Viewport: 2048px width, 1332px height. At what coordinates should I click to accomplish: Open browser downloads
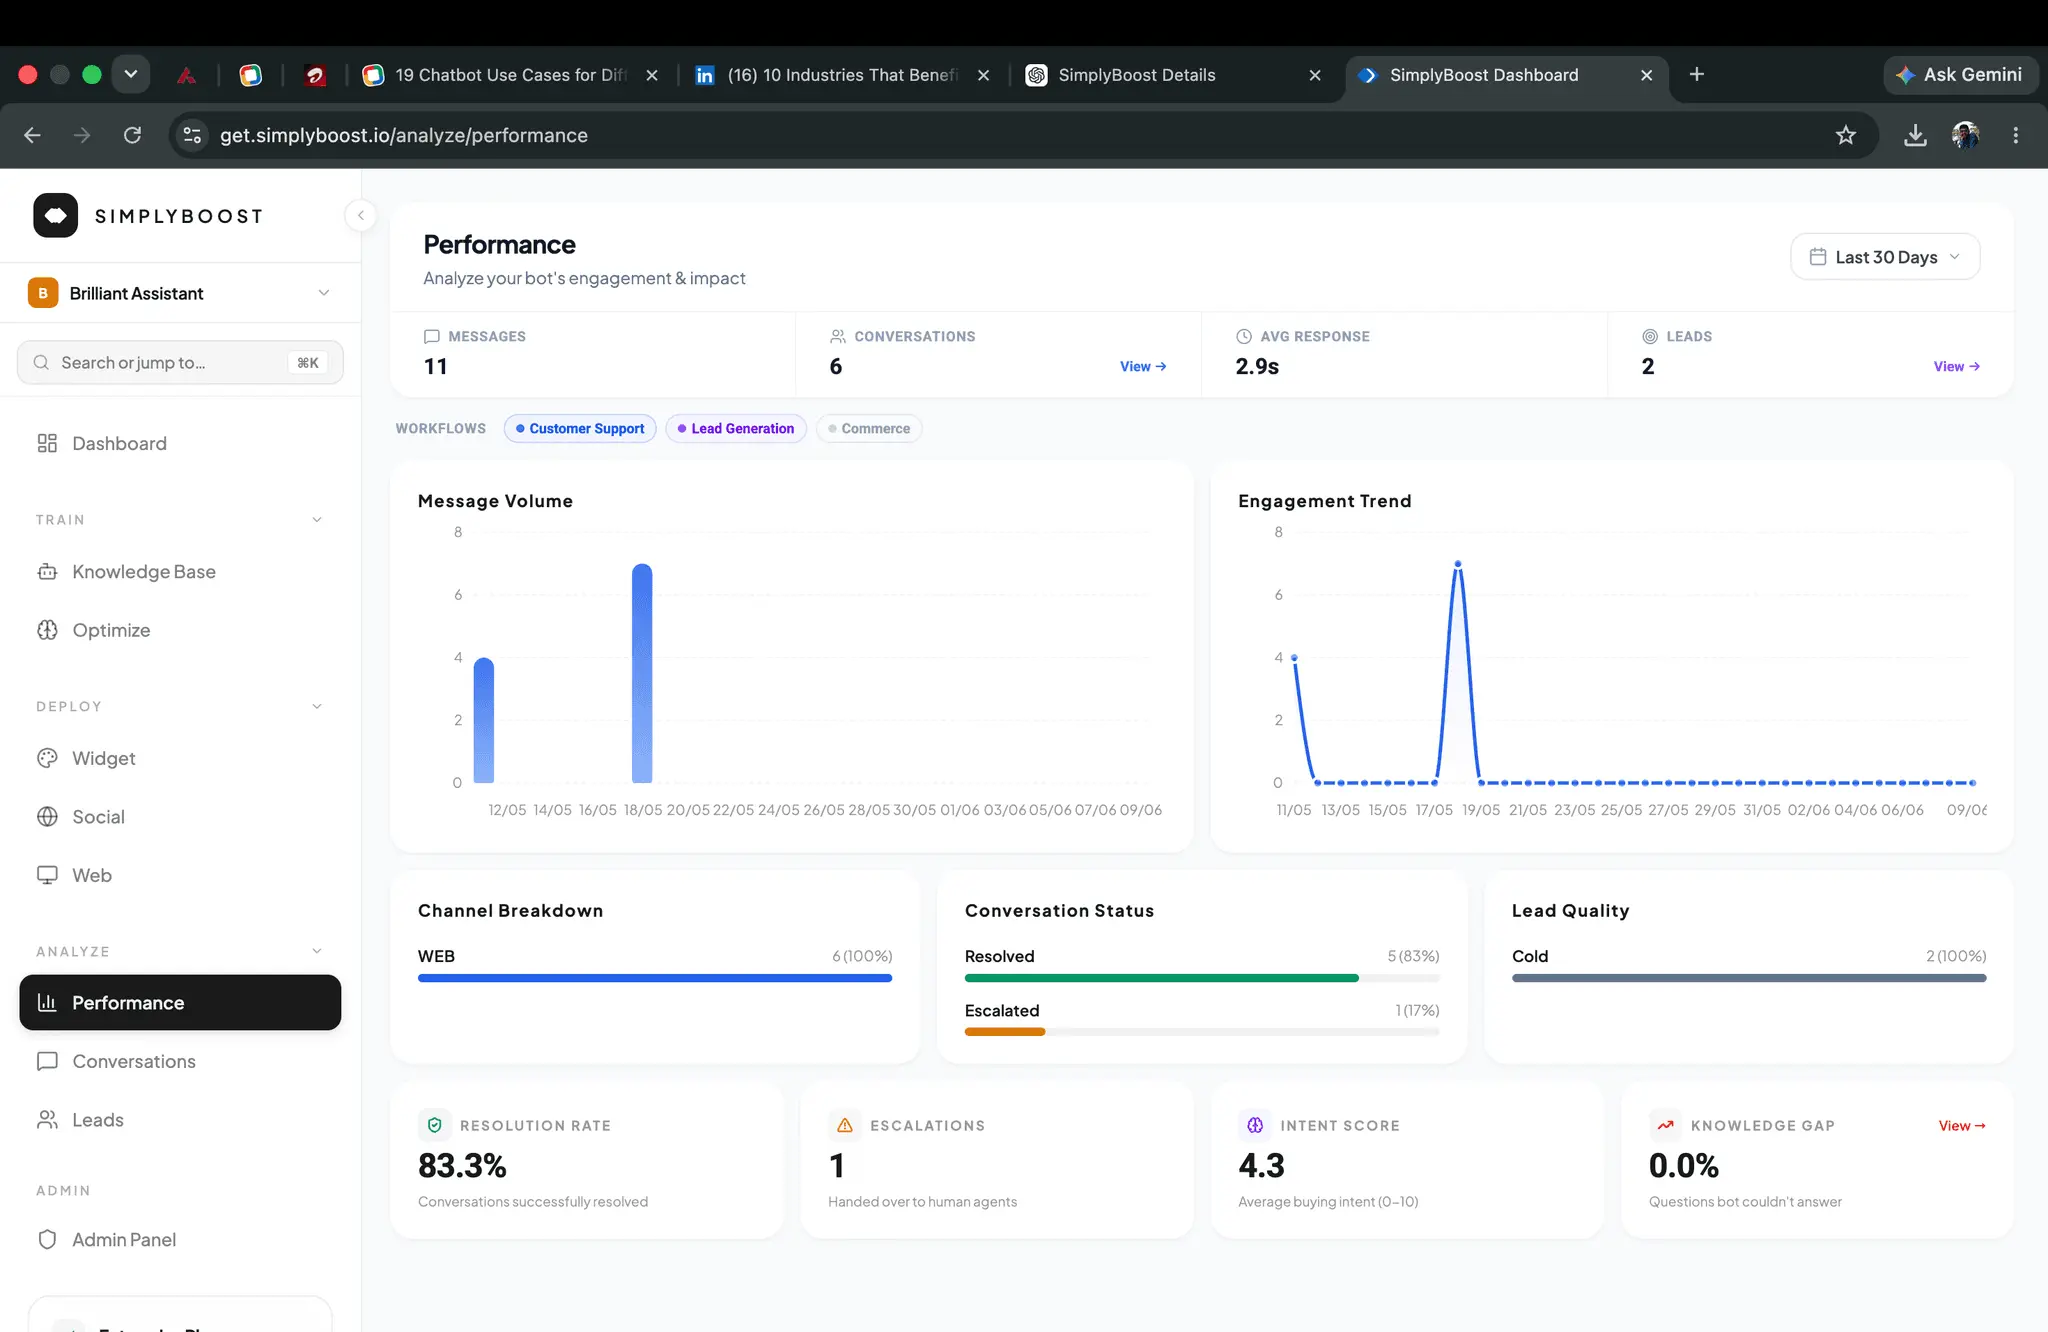(1915, 135)
